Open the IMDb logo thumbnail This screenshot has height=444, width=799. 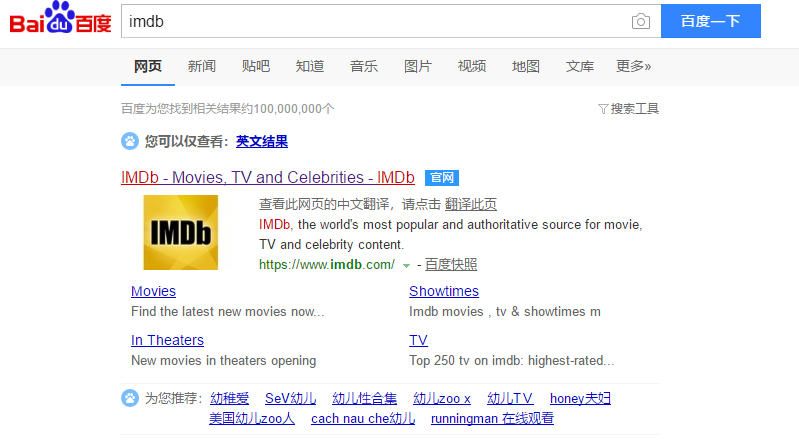coord(180,232)
